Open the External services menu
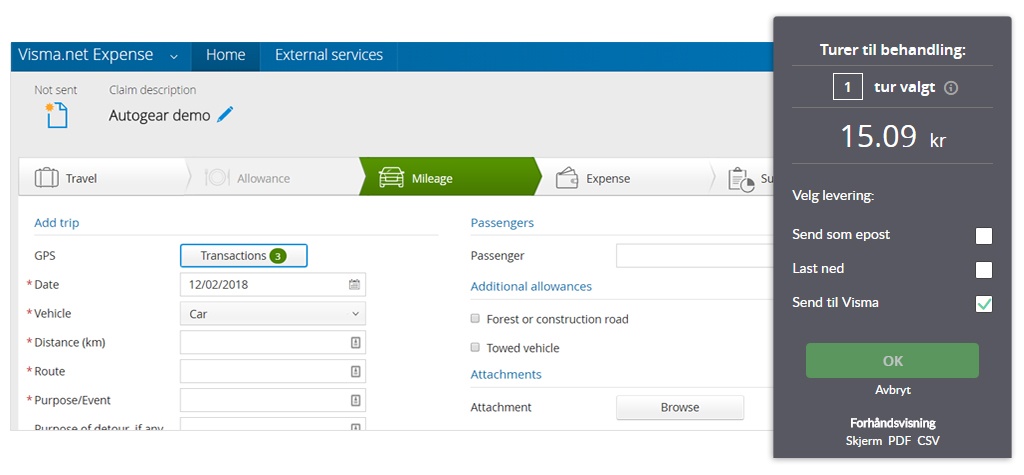Image resolution: width=1024 pixels, height=475 pixels. click(329, 56)
